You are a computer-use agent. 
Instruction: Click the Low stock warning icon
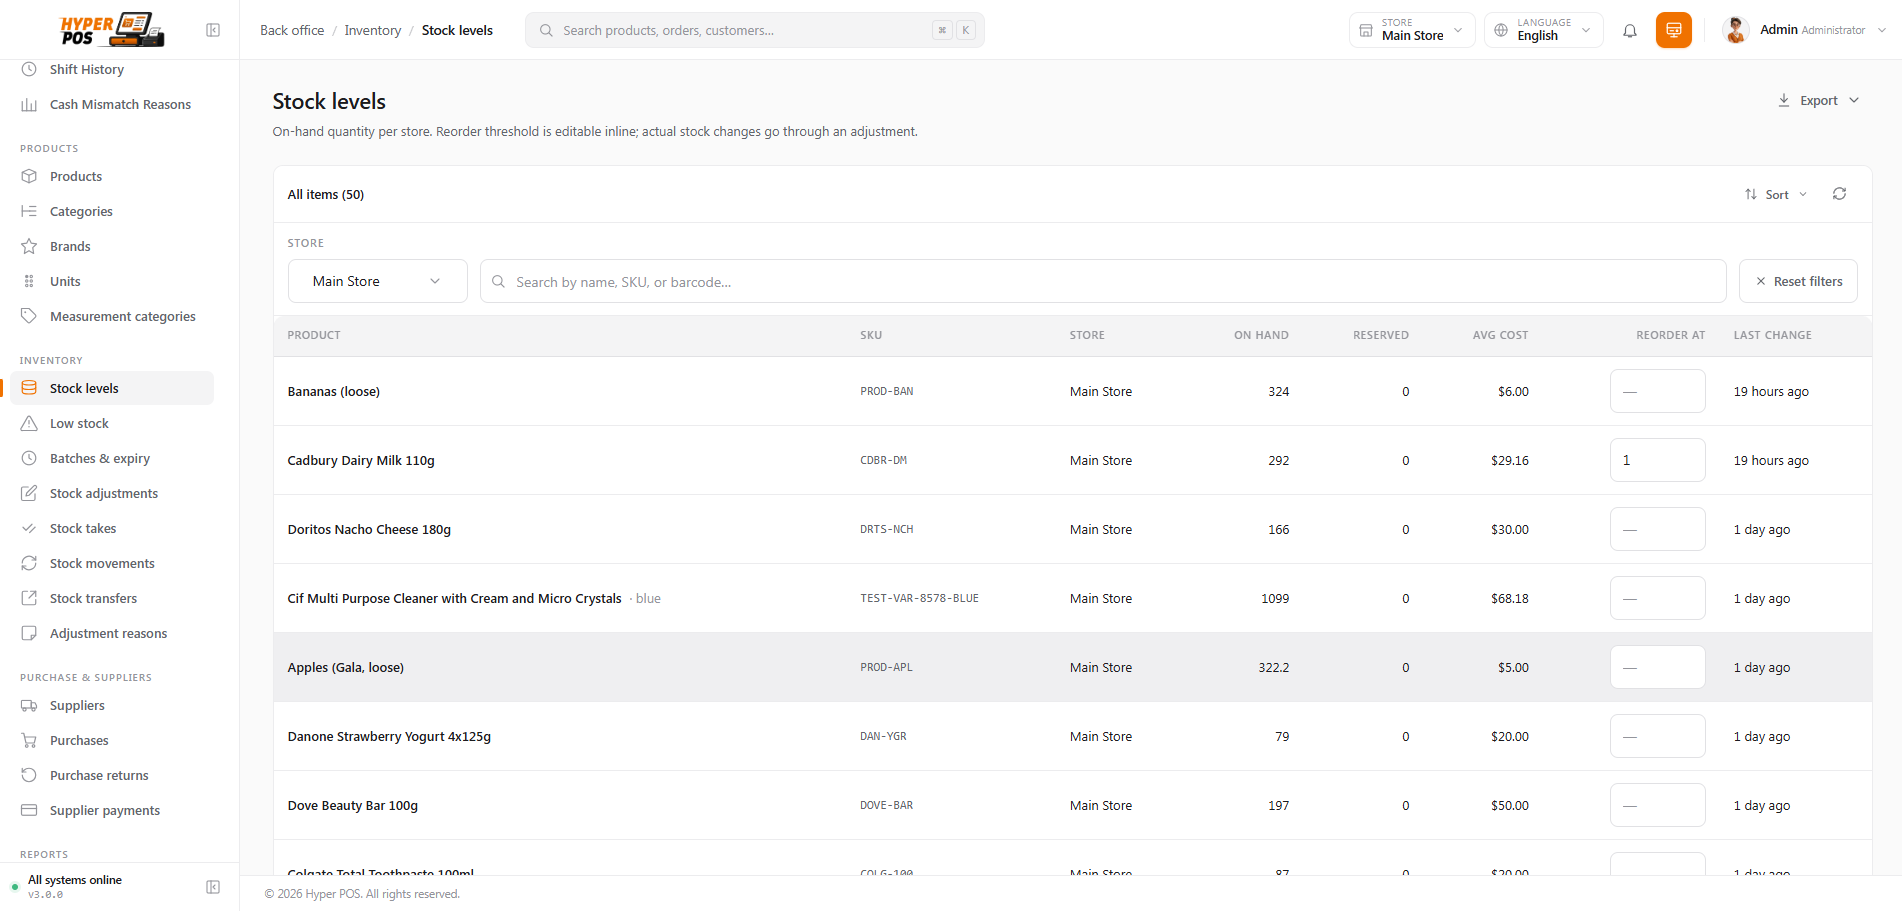[x=29, y=423]
